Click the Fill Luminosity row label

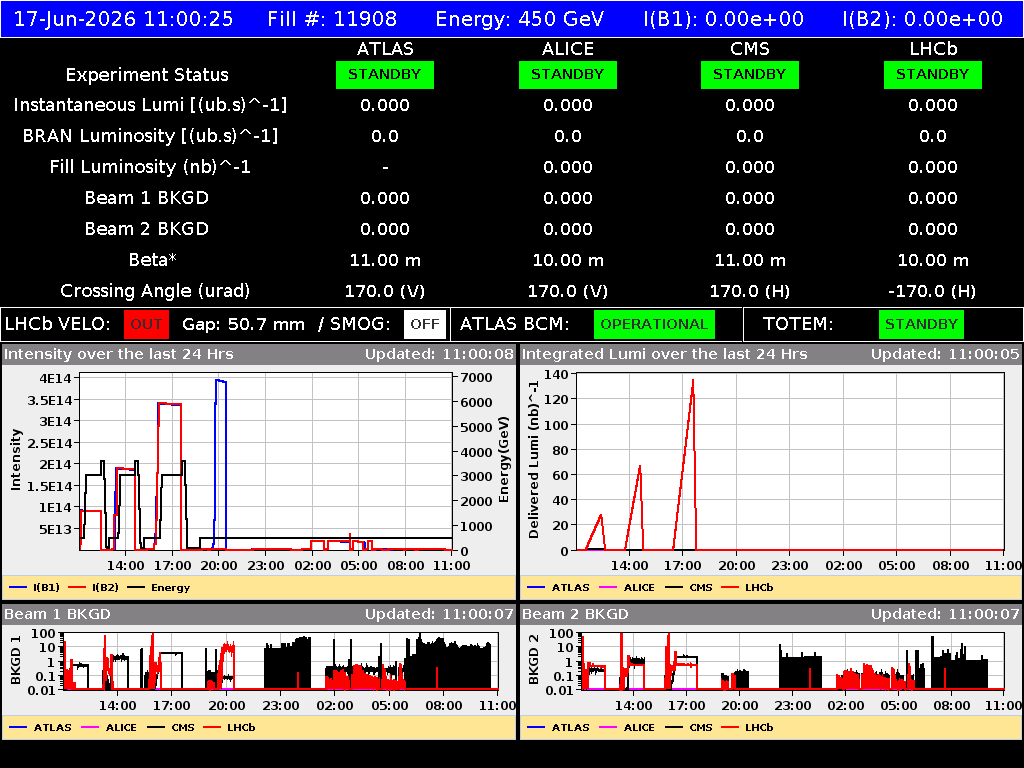pyautogui.click(x=150, y=167)
